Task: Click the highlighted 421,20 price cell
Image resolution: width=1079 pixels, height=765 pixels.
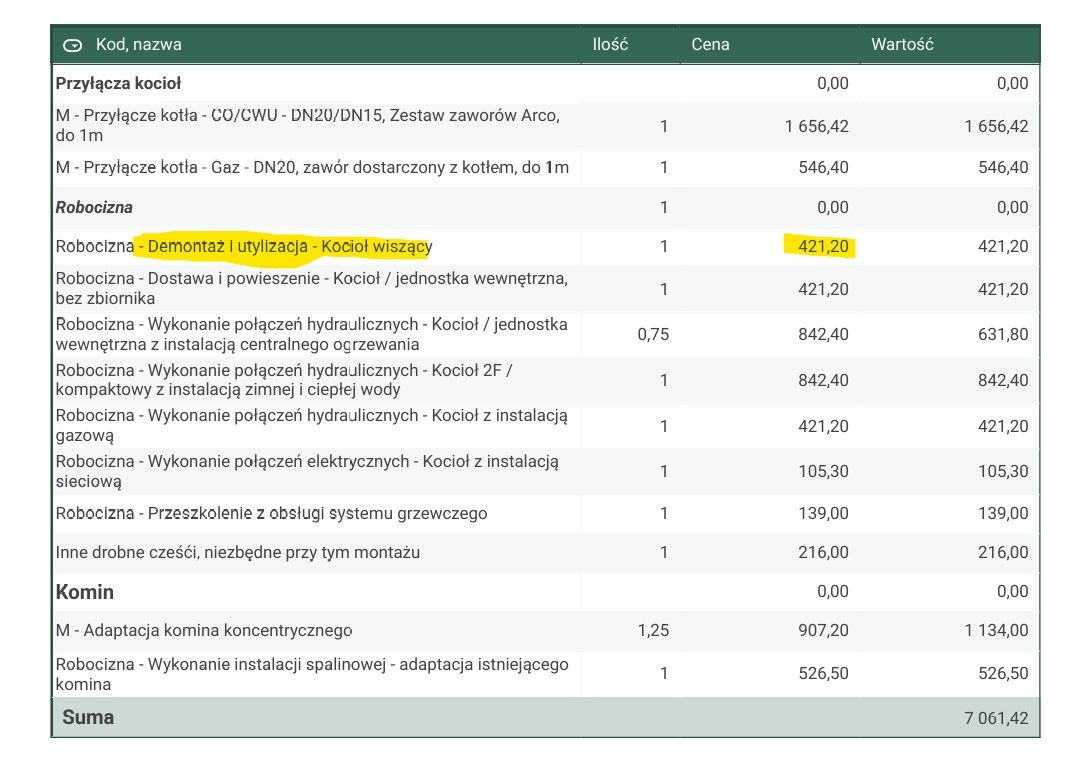Action: 823,247
